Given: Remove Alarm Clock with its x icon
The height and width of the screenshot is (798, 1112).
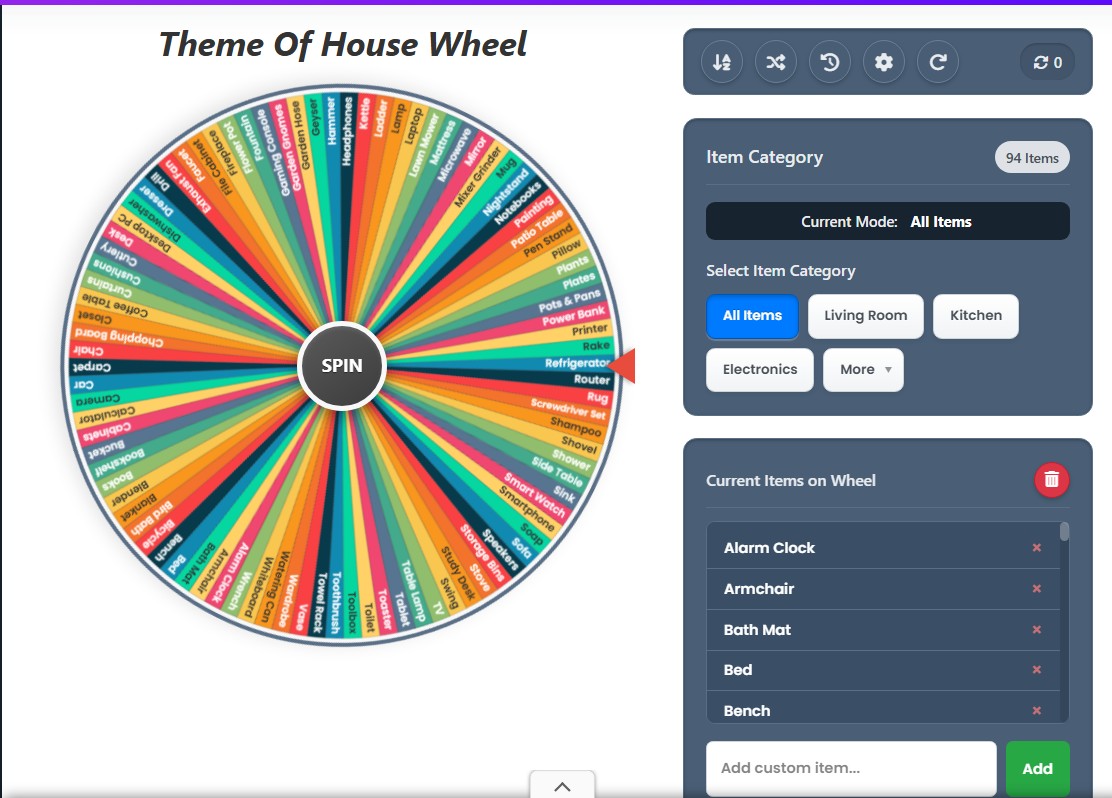Looking at the screenshot, I should click(1037, 548).
